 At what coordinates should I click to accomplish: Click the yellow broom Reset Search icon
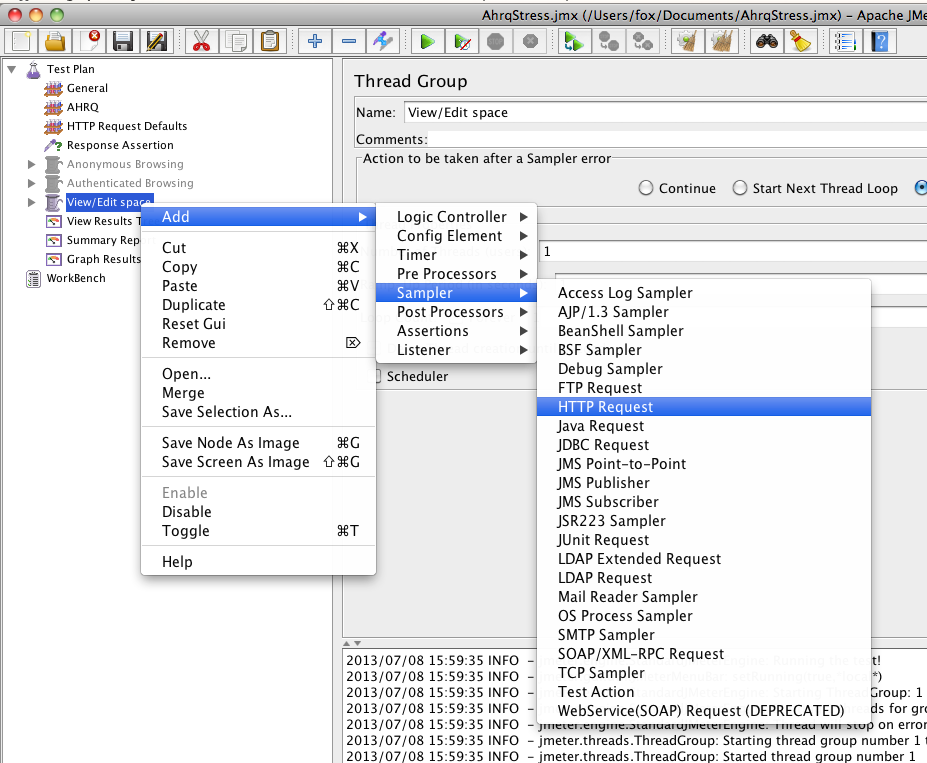click(800, 41)
